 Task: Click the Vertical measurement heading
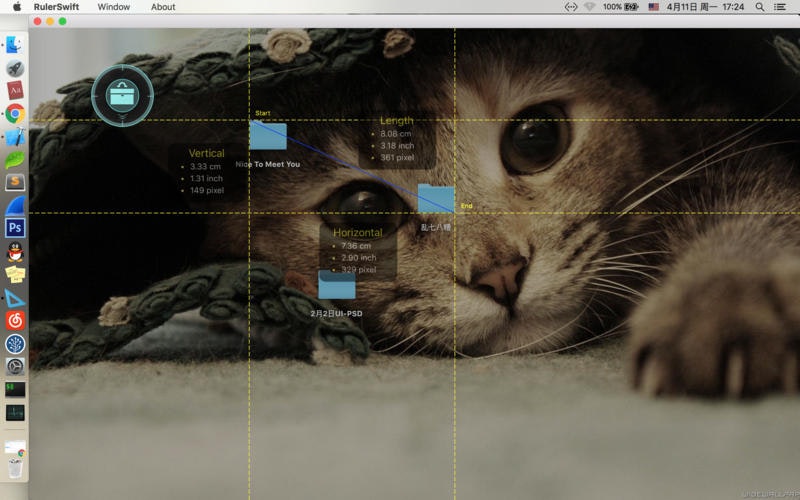point(206,153)
